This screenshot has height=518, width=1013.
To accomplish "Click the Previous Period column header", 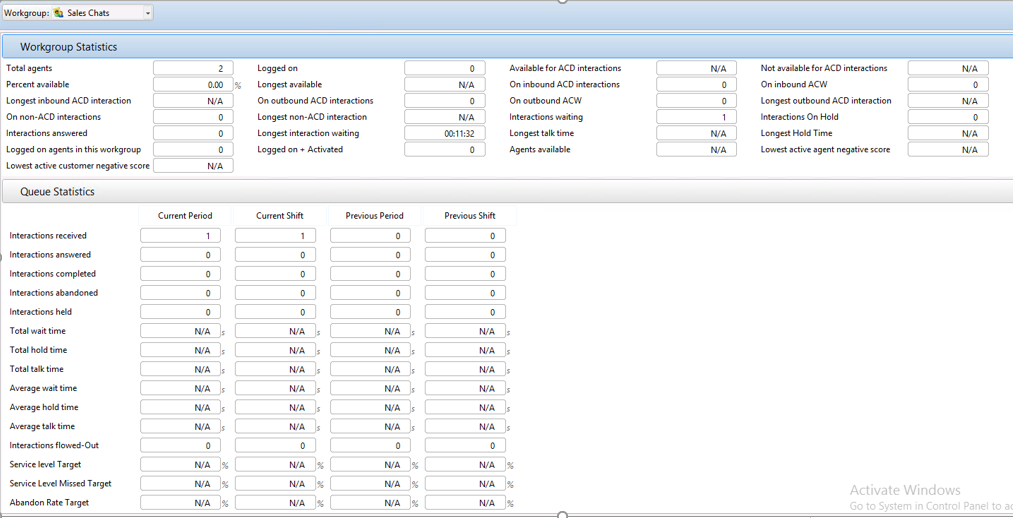I will click(374, 216).
